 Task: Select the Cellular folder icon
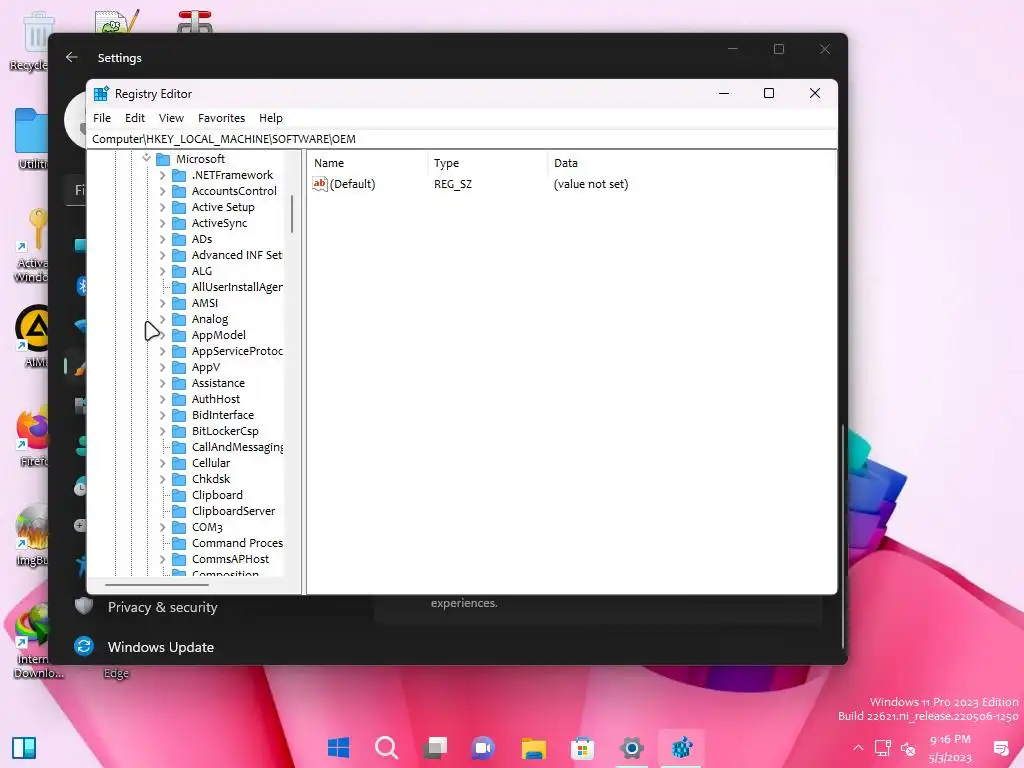coord(179,463)
